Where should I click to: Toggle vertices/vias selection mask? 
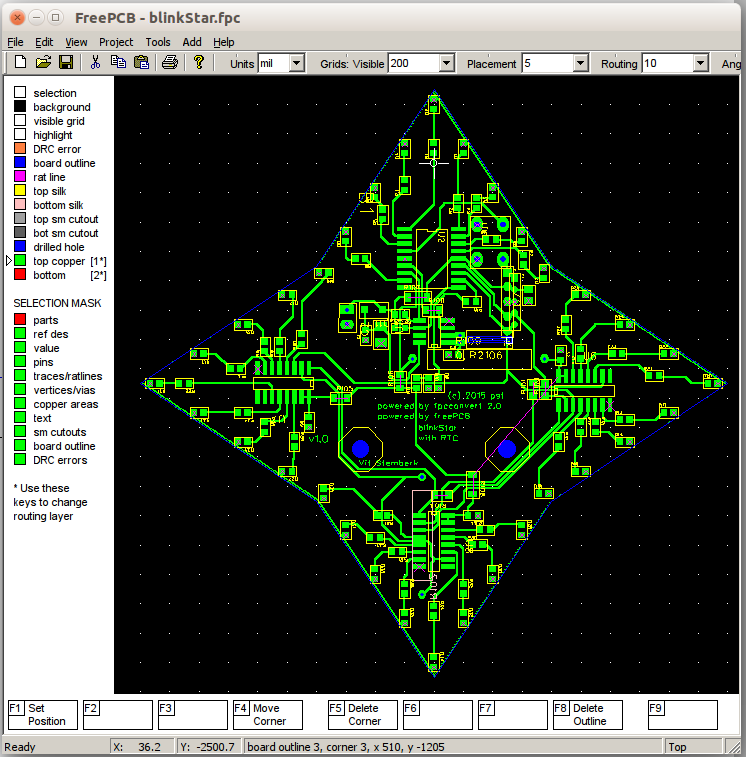coord(20,389)
